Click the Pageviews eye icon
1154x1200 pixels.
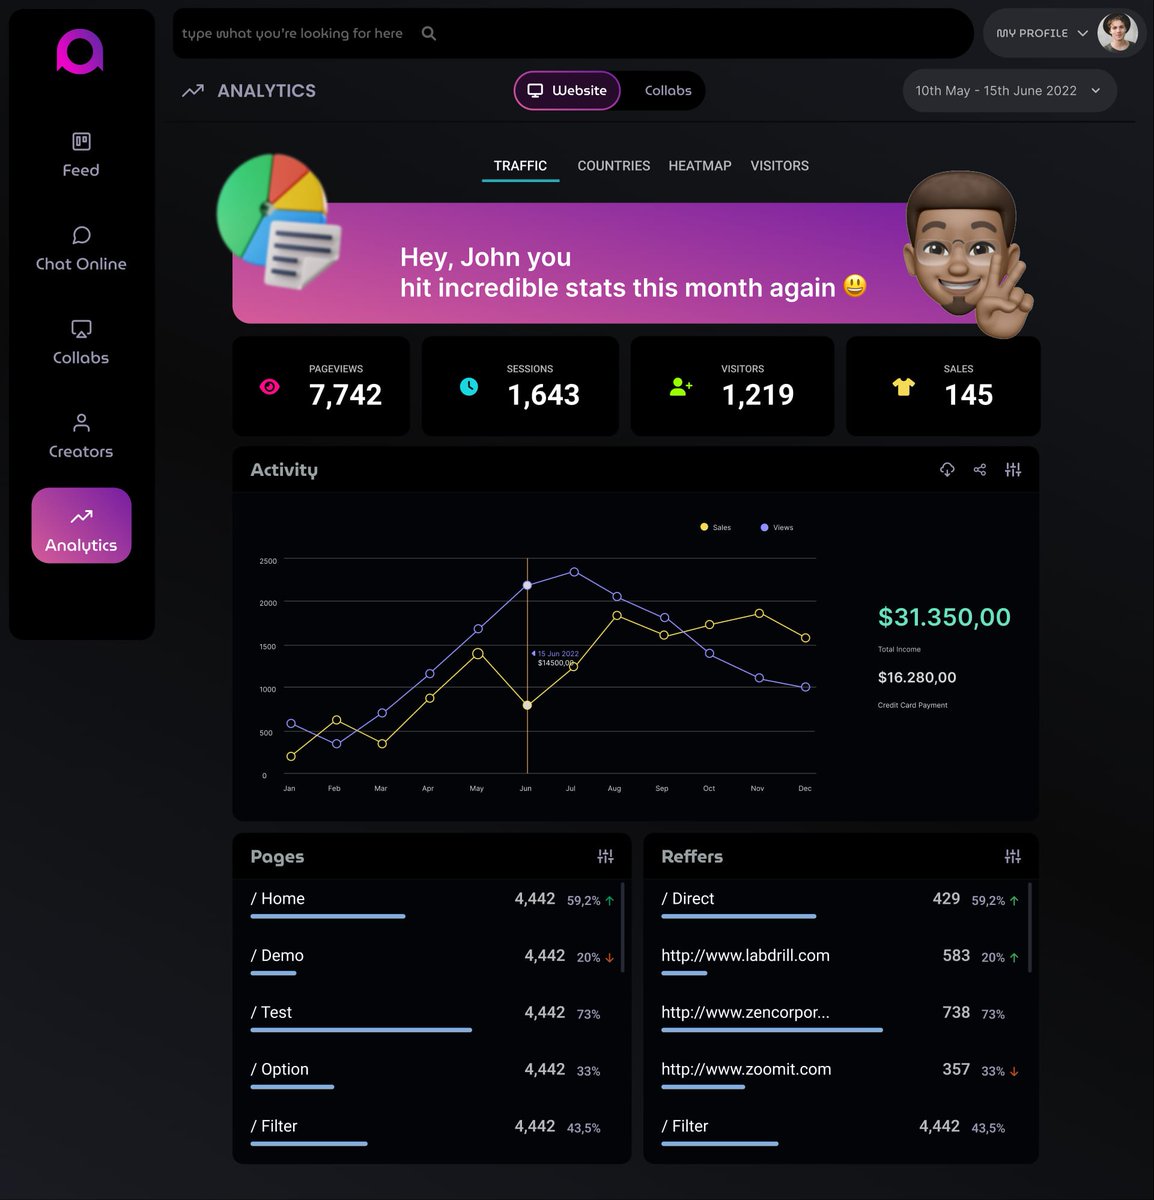pyautogui.click(x=270, y=387)
